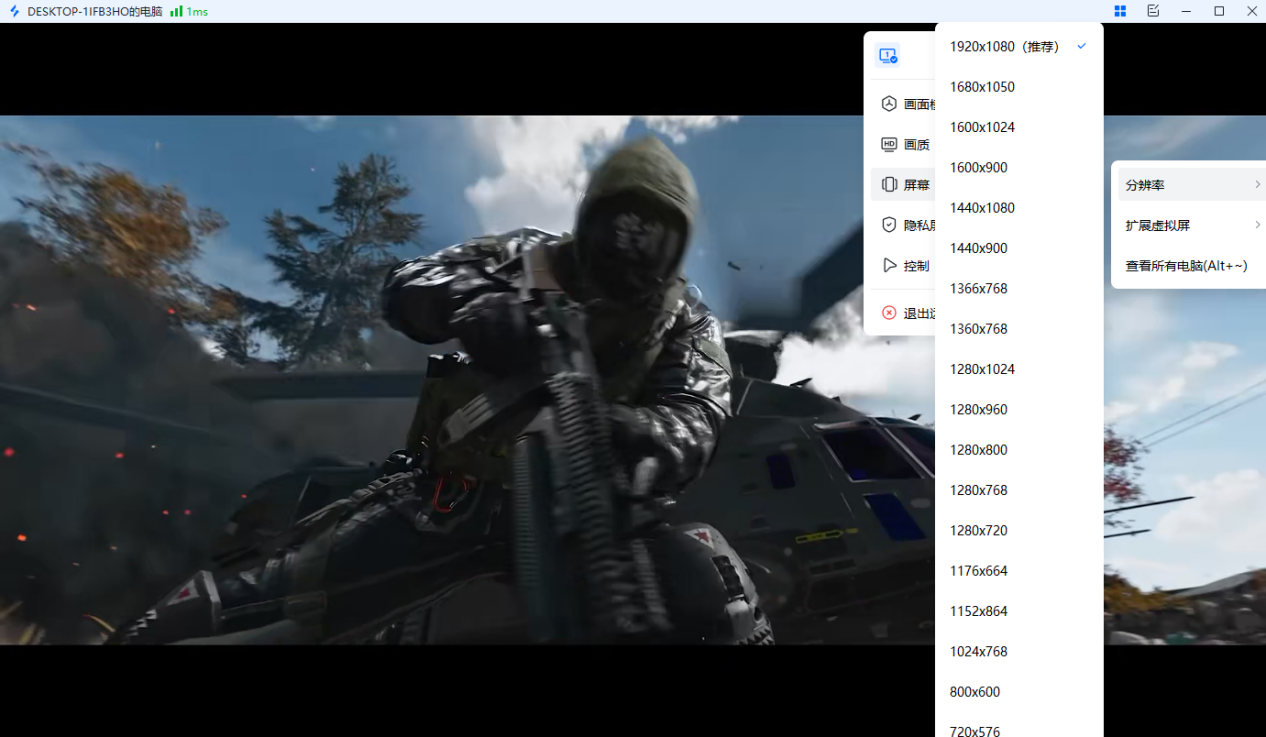Click the 控制 triangle icon

[889, 266]
